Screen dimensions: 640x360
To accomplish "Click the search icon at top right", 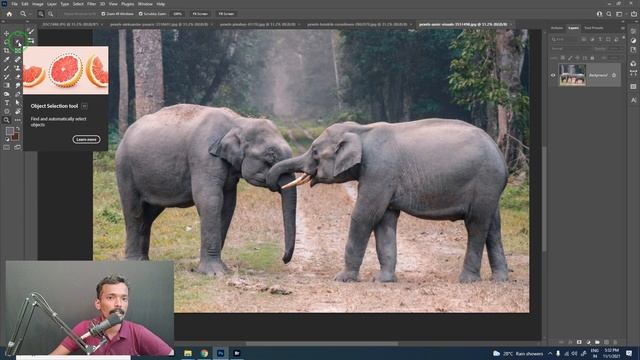I will [609, 13].
